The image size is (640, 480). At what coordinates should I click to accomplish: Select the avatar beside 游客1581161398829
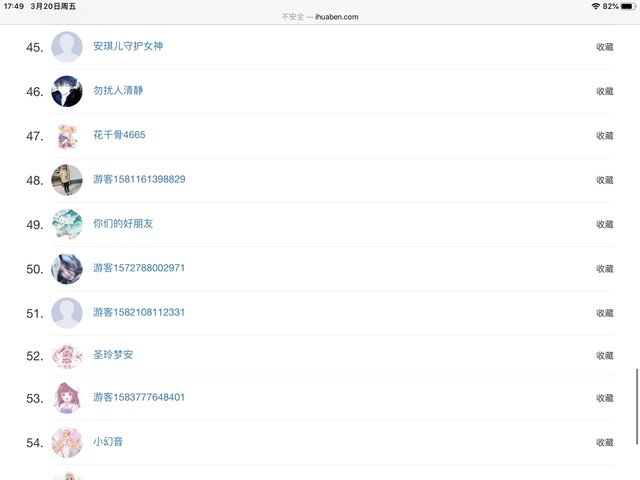[67, 180]
